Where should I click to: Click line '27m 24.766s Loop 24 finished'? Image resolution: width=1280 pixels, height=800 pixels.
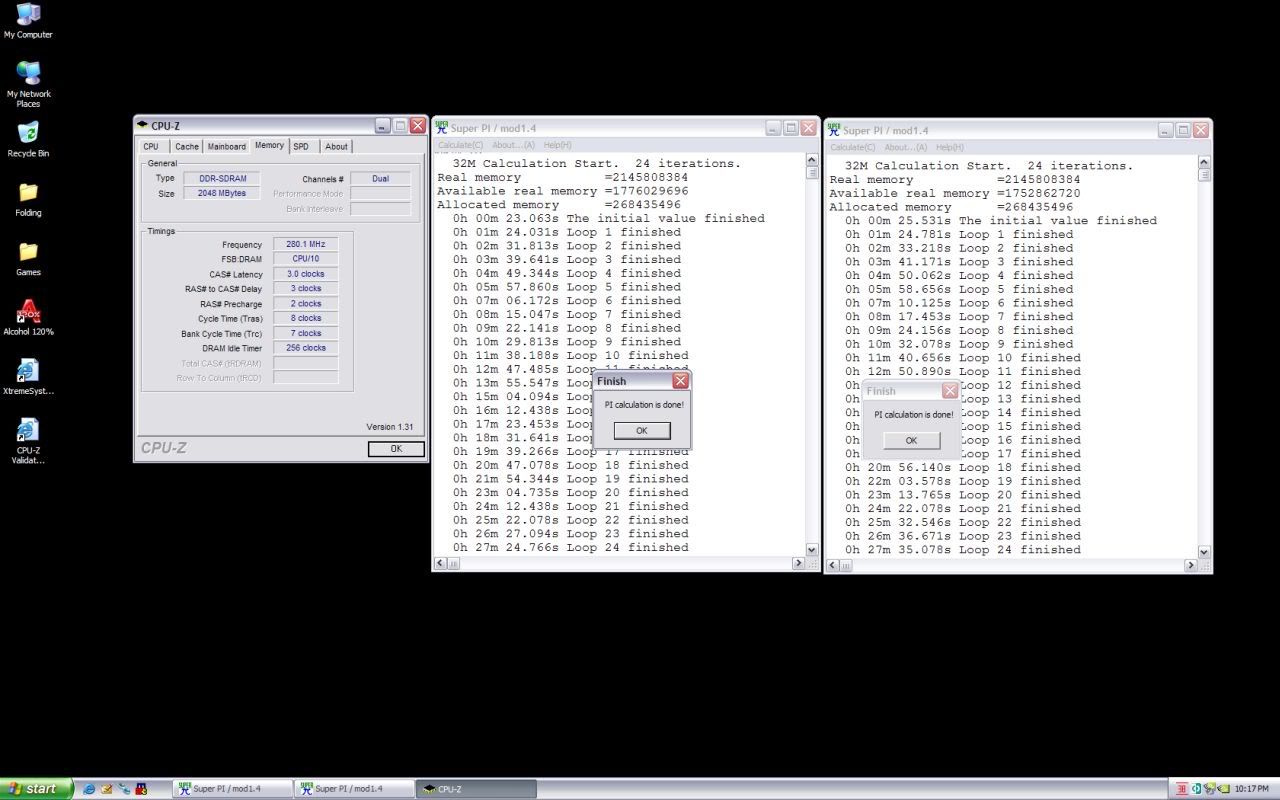click(571, 547)
